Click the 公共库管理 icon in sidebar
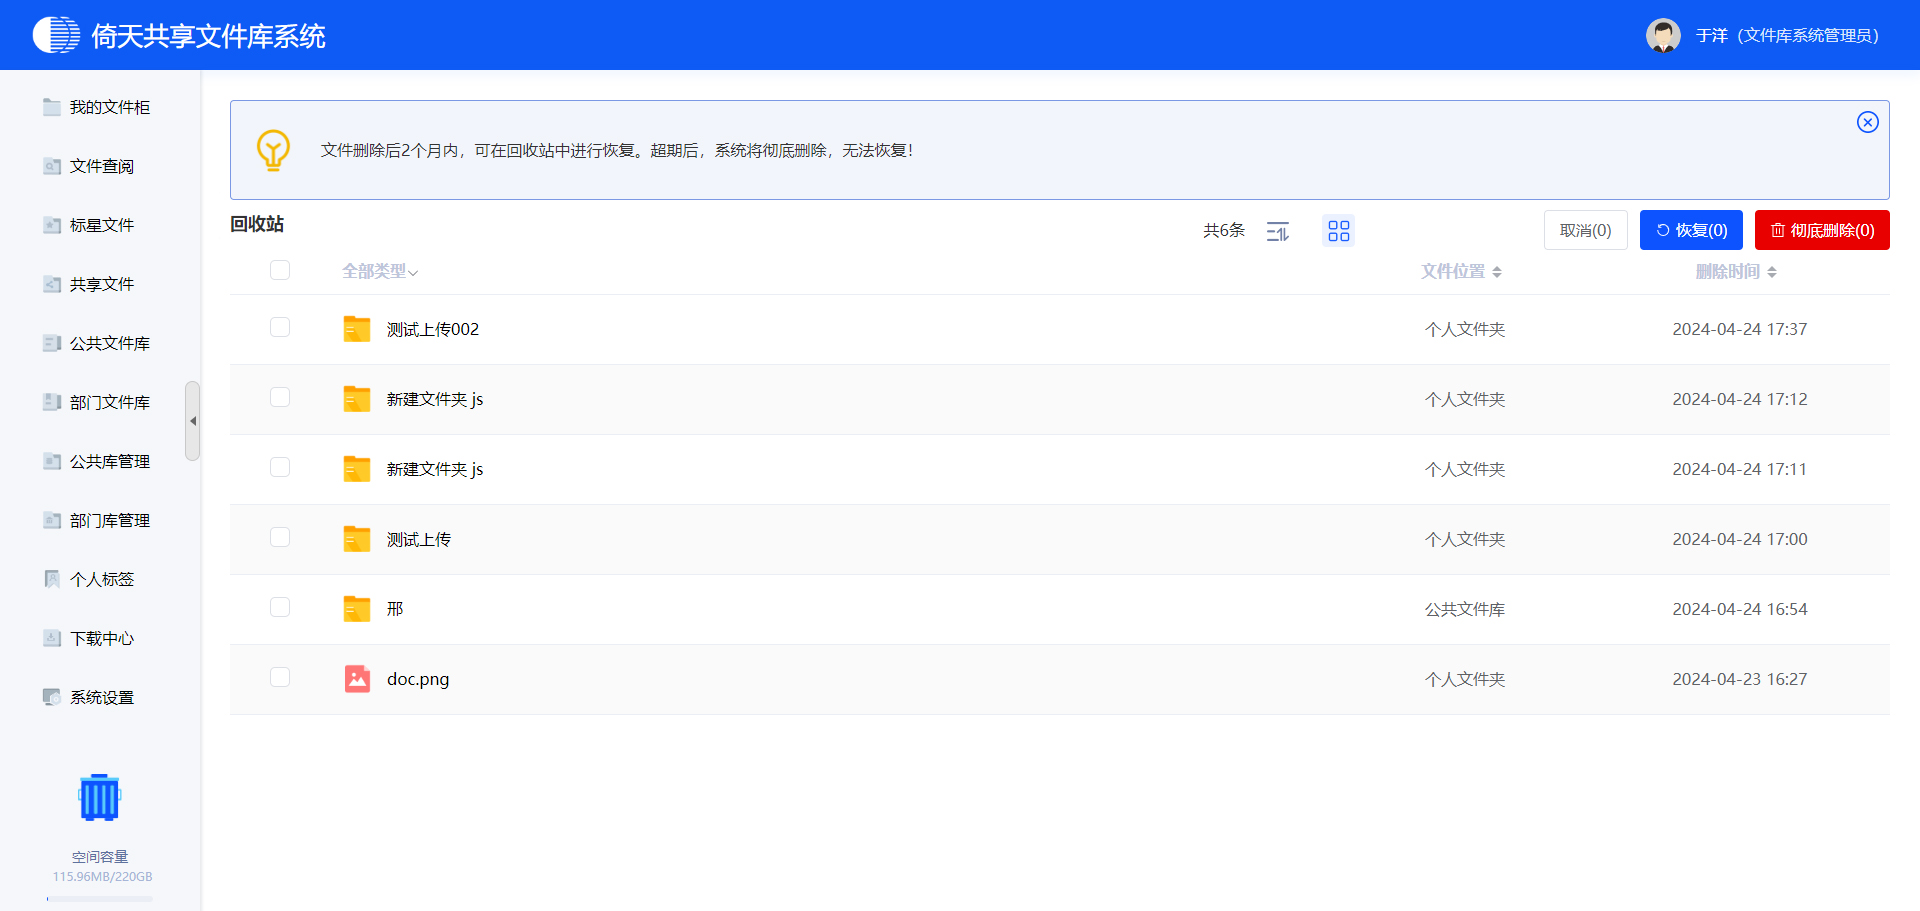1920x911 pixels. click(x=52, y=461)
